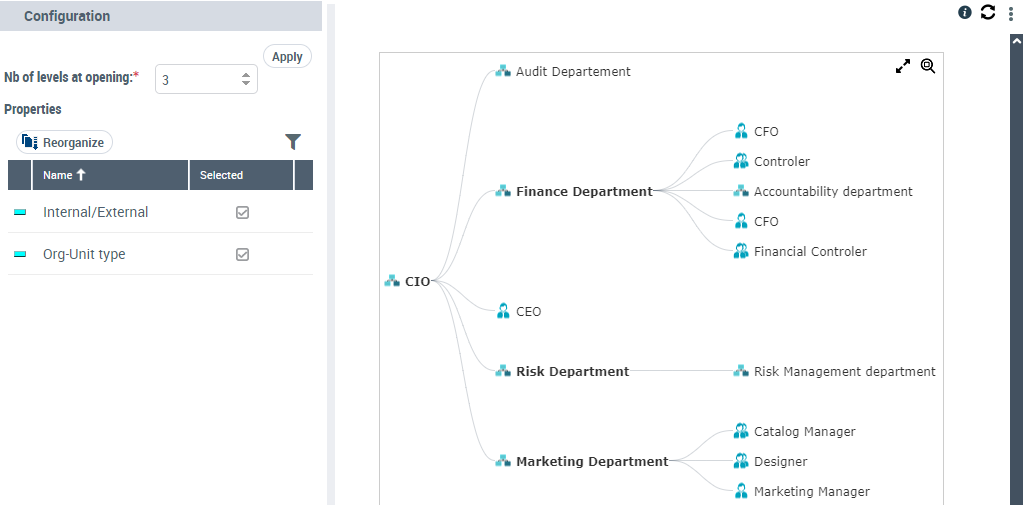
Task: Click the filter funnel icon
Action: click(293, 142)
